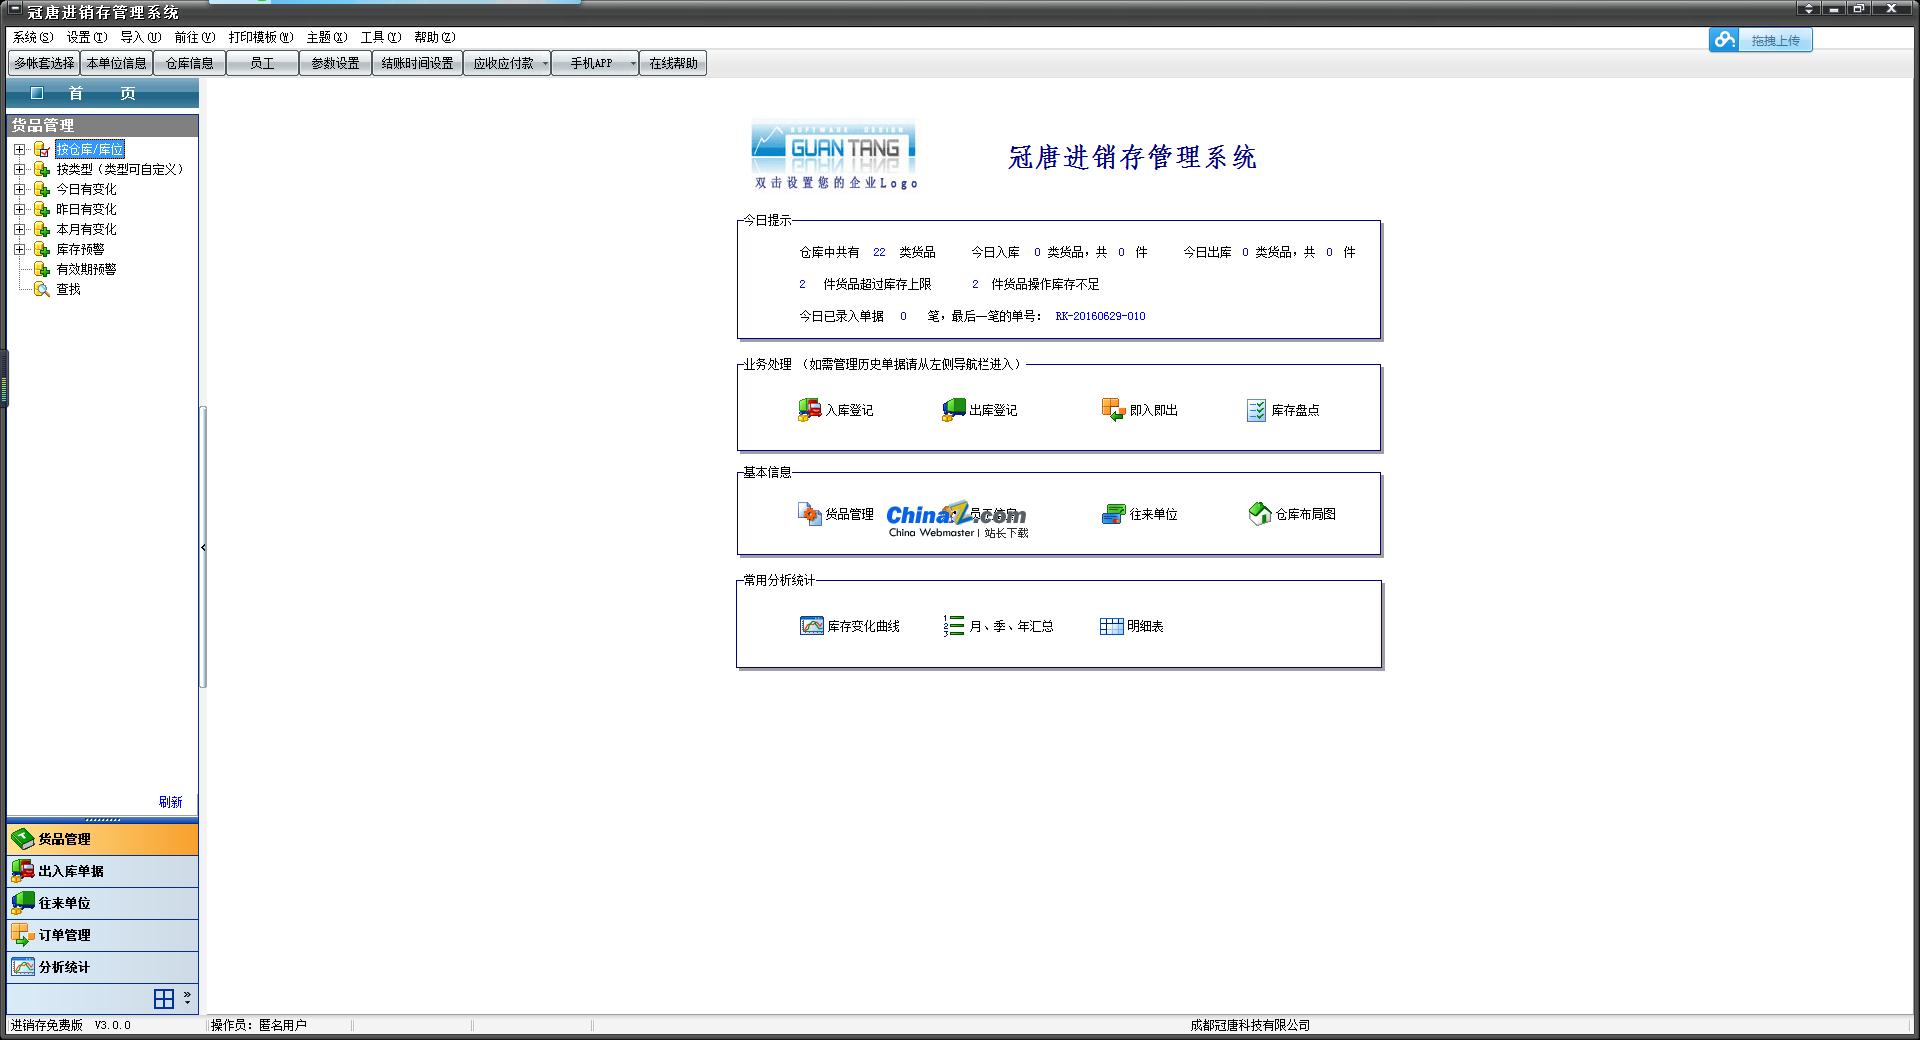Image resolution: width=1920 pixels, height=1040 pixels.
Task: Open the 主题(X) menu
Action: point(327,37)
